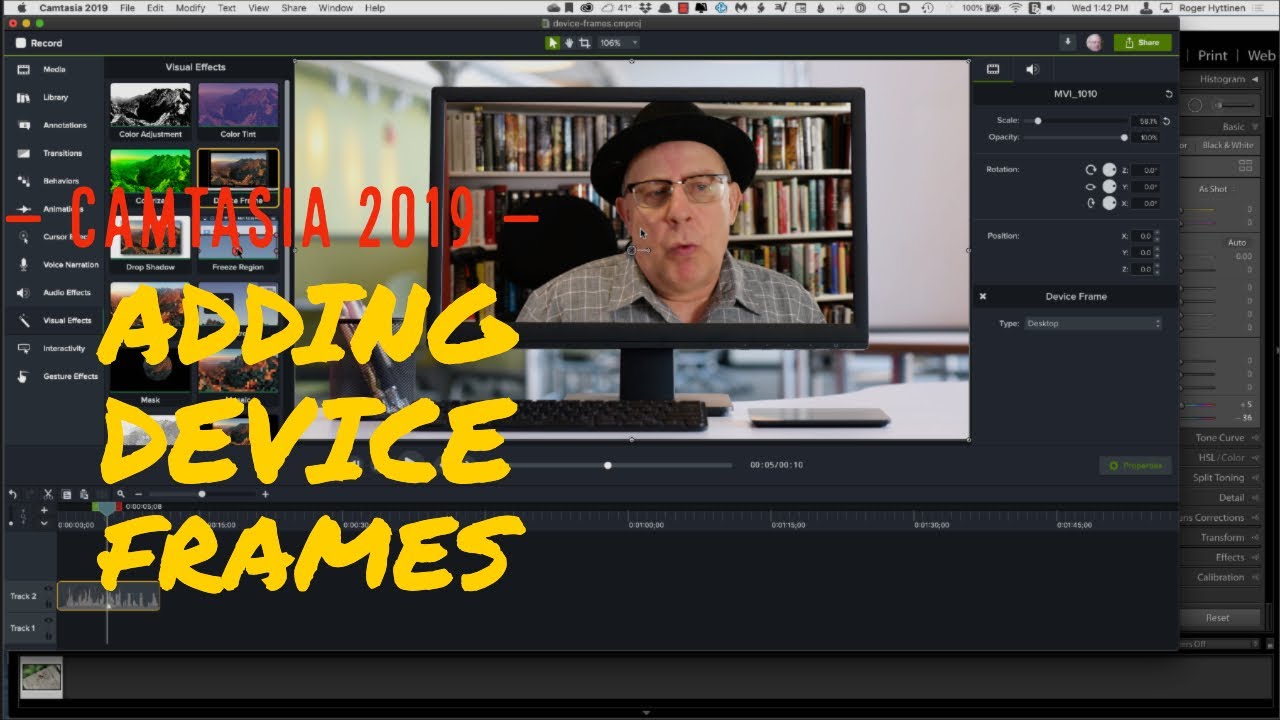Click the Position Y stepper
The image size is (1280, 720).
tap(1157, 253)
